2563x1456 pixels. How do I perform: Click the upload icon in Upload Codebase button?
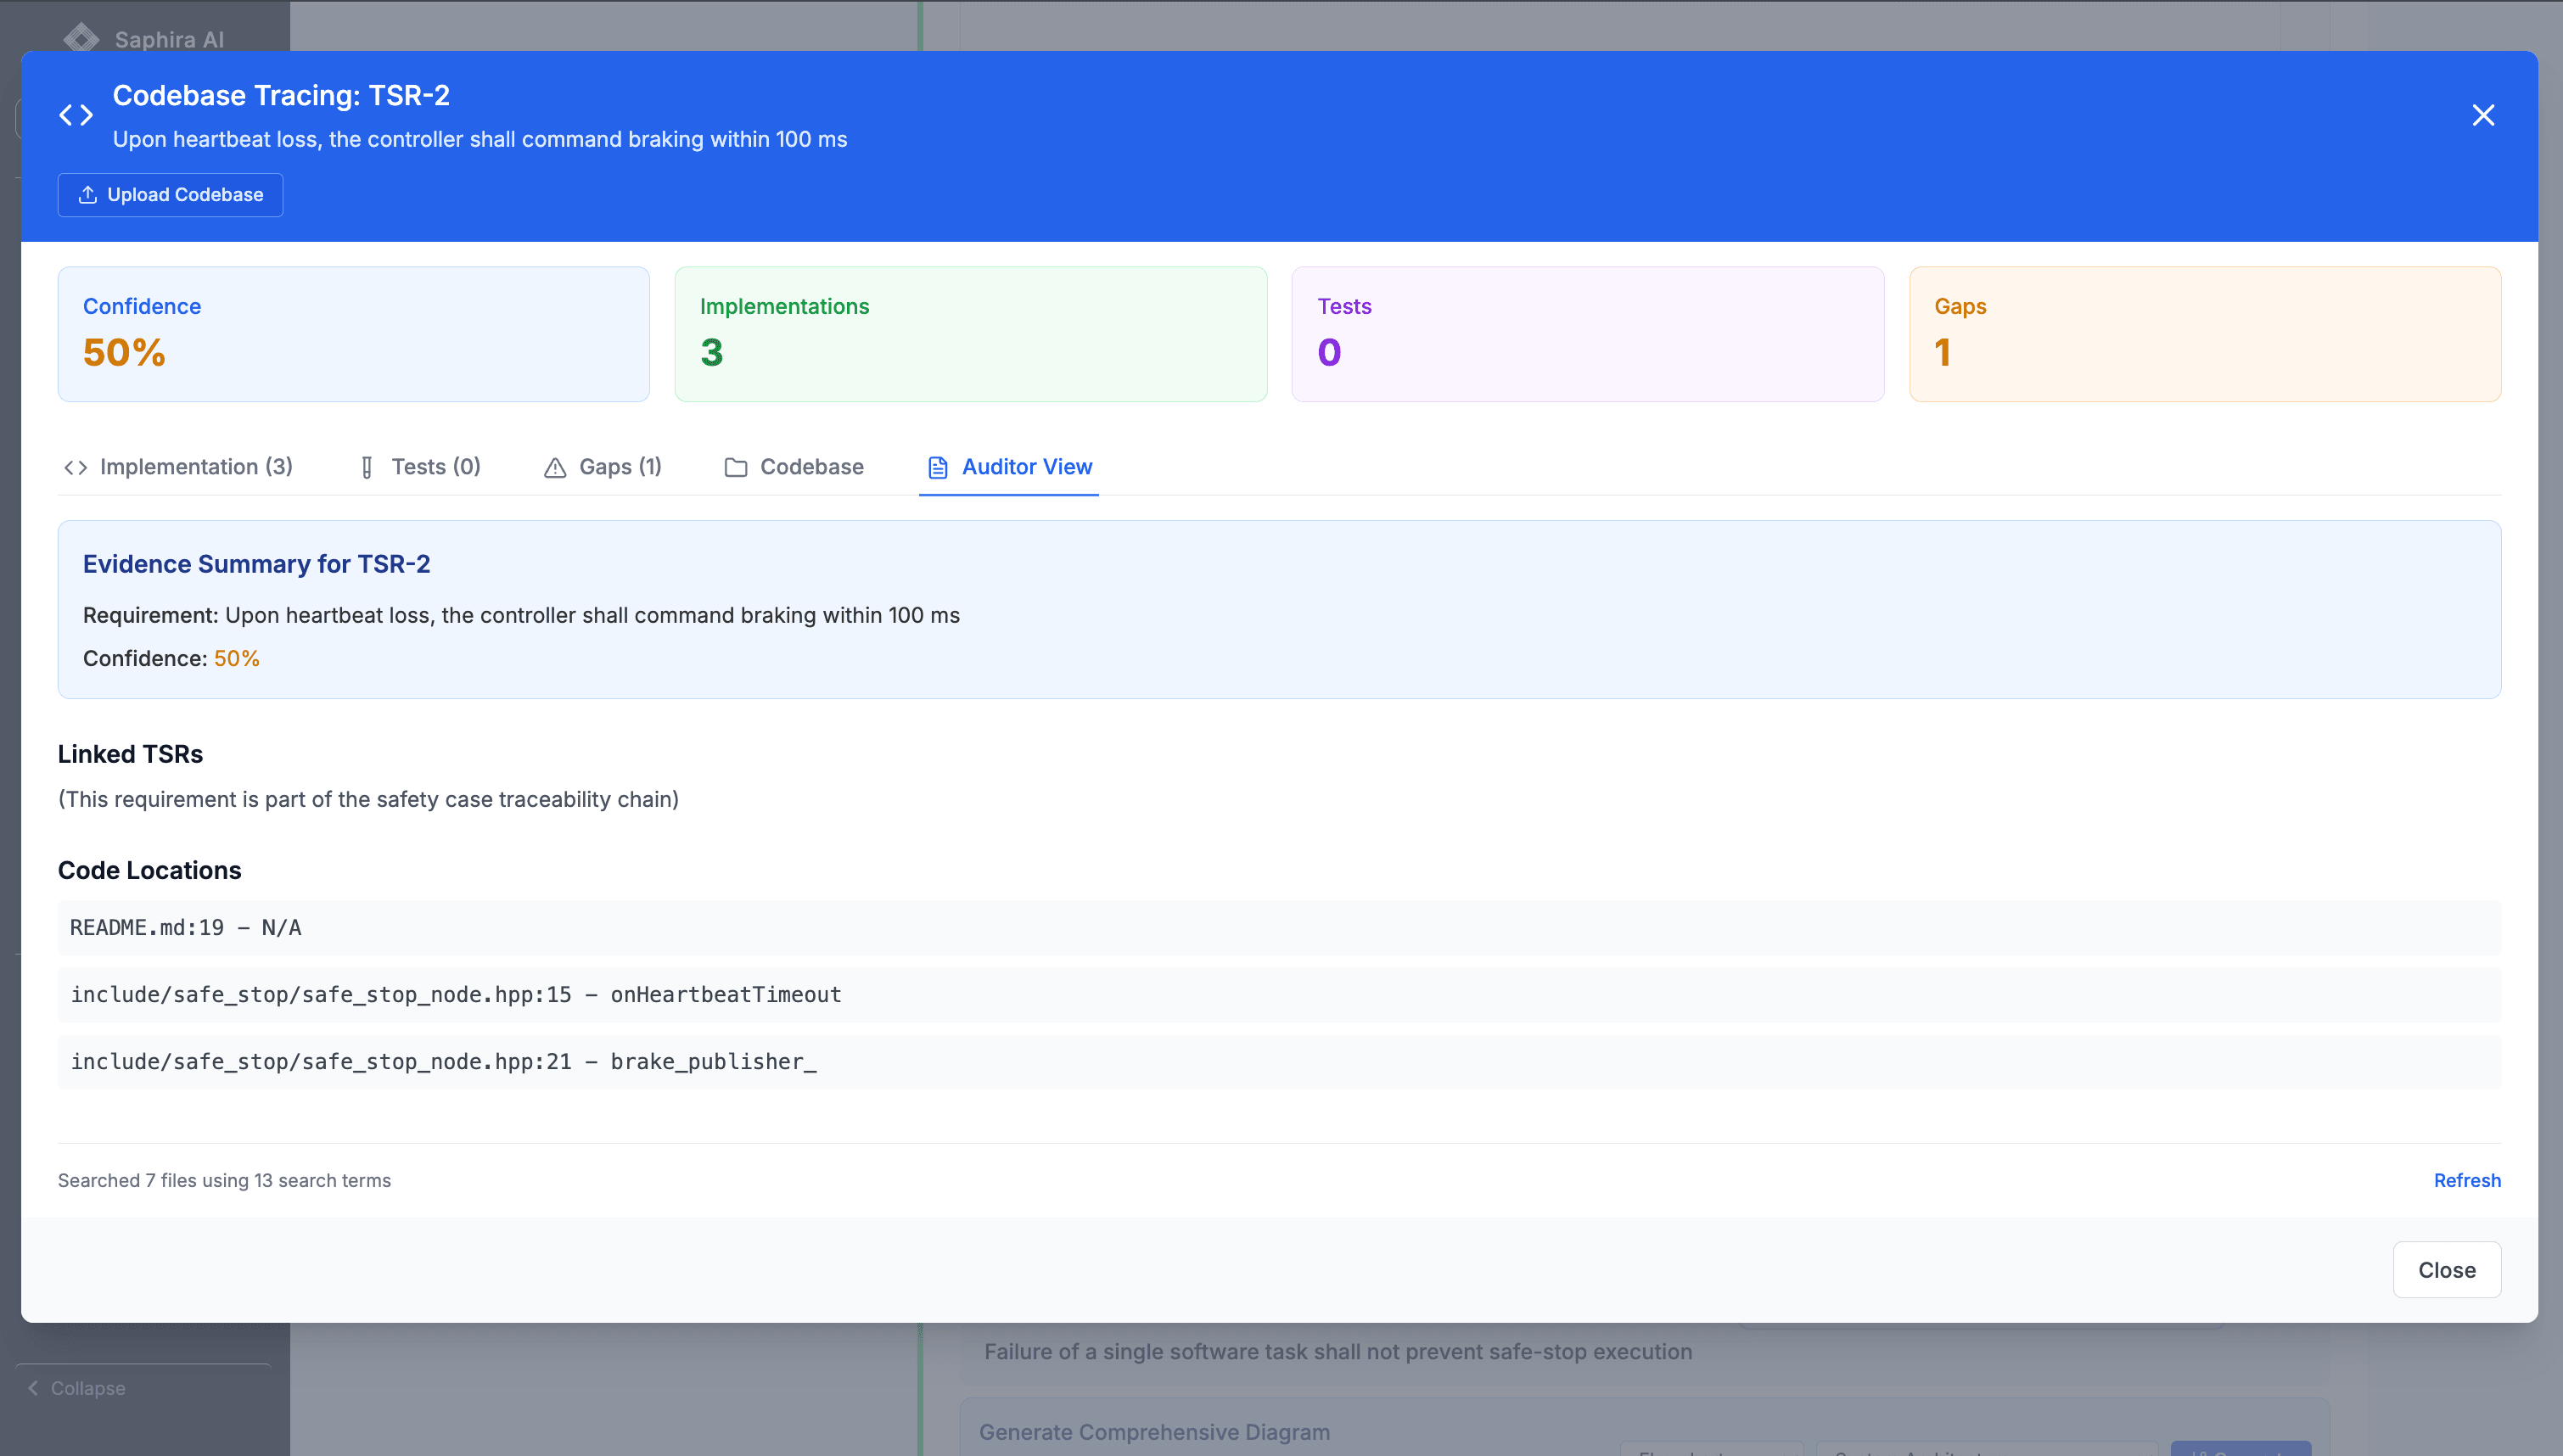click(x=87, y=195)
